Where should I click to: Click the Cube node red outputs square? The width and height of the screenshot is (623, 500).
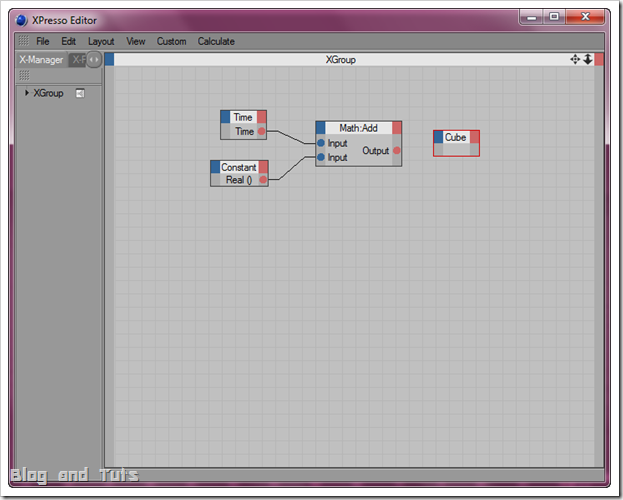[x=474, y=137]
